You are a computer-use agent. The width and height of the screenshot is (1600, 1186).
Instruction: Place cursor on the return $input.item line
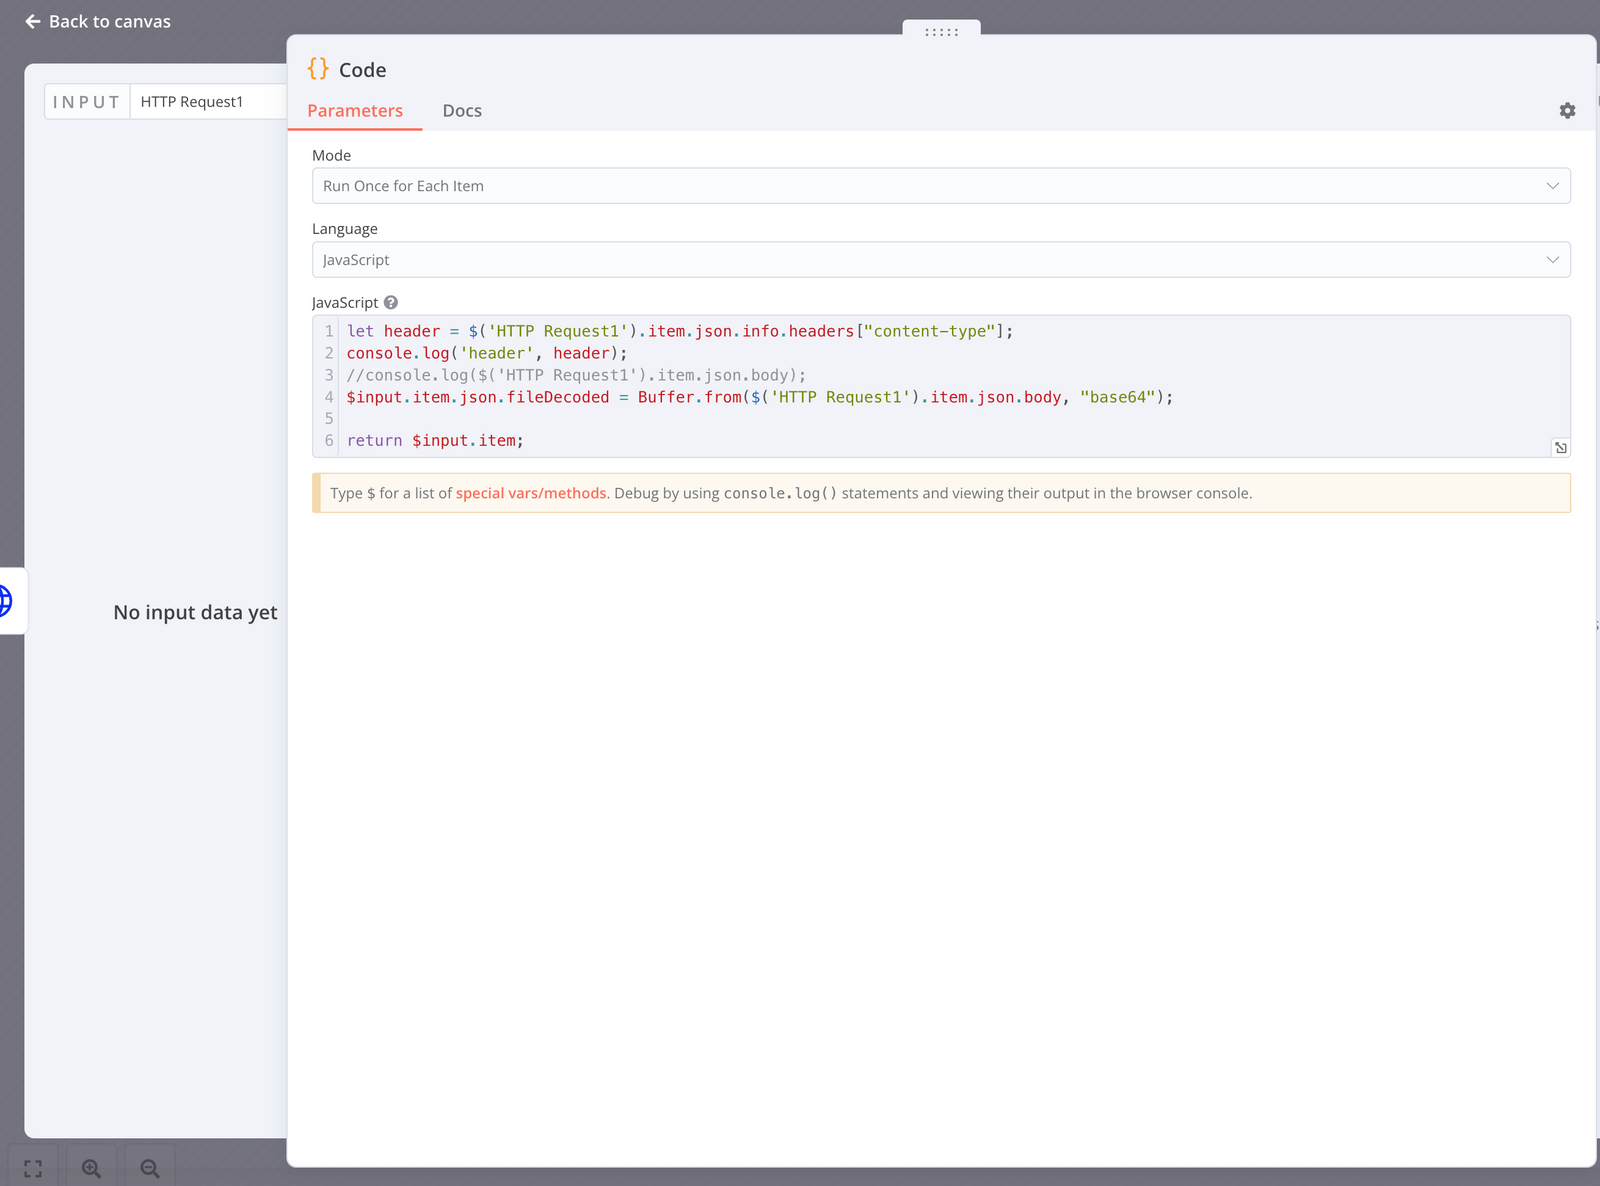(x=435, y=441)
